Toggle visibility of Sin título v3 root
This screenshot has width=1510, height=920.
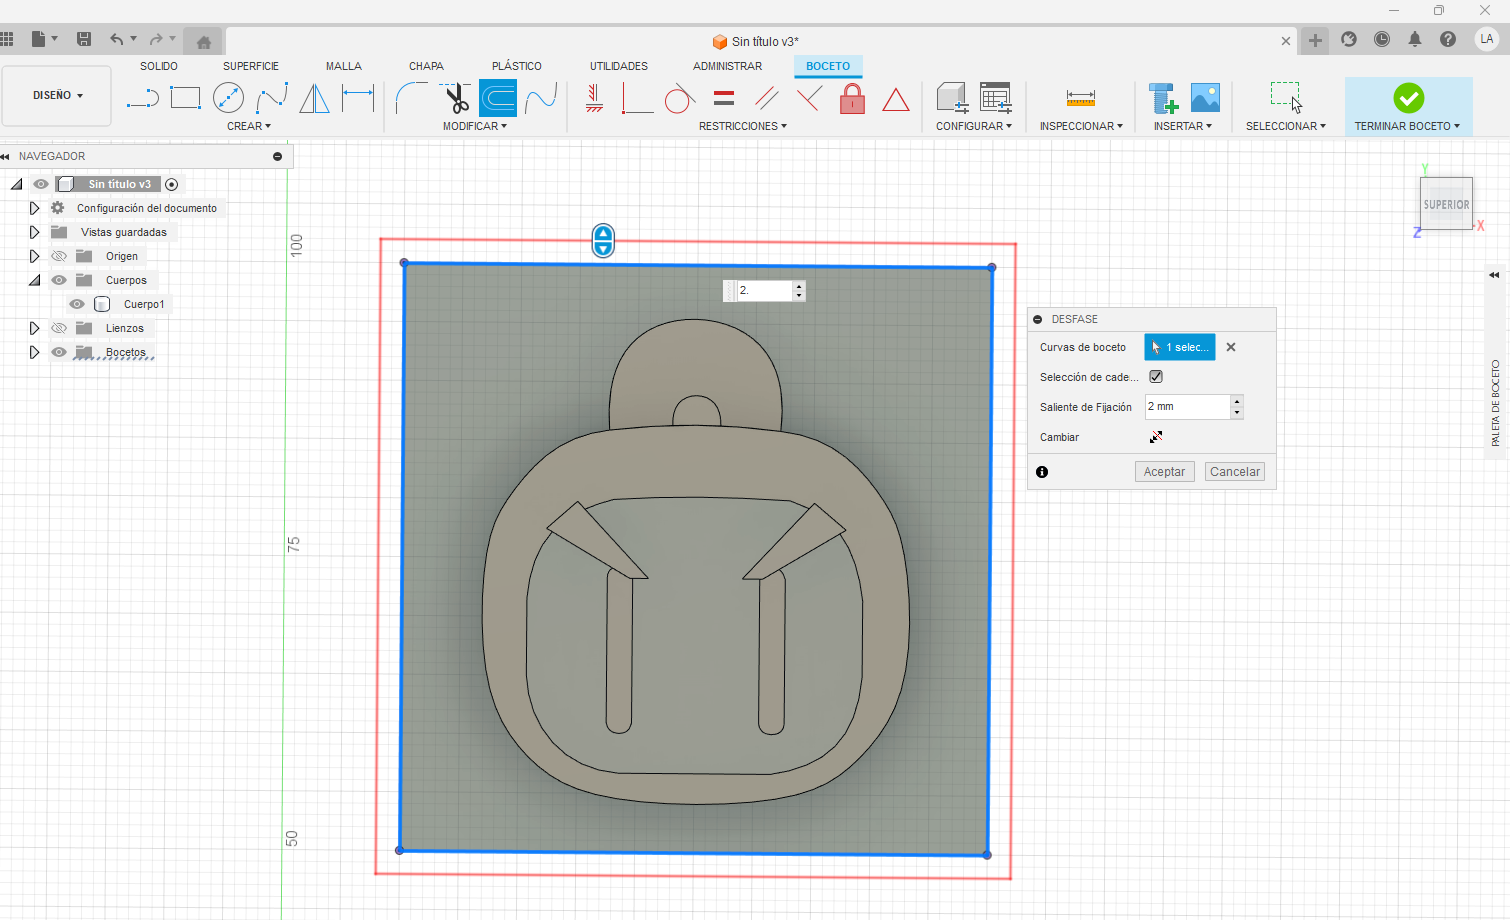[x=41, y=184]
